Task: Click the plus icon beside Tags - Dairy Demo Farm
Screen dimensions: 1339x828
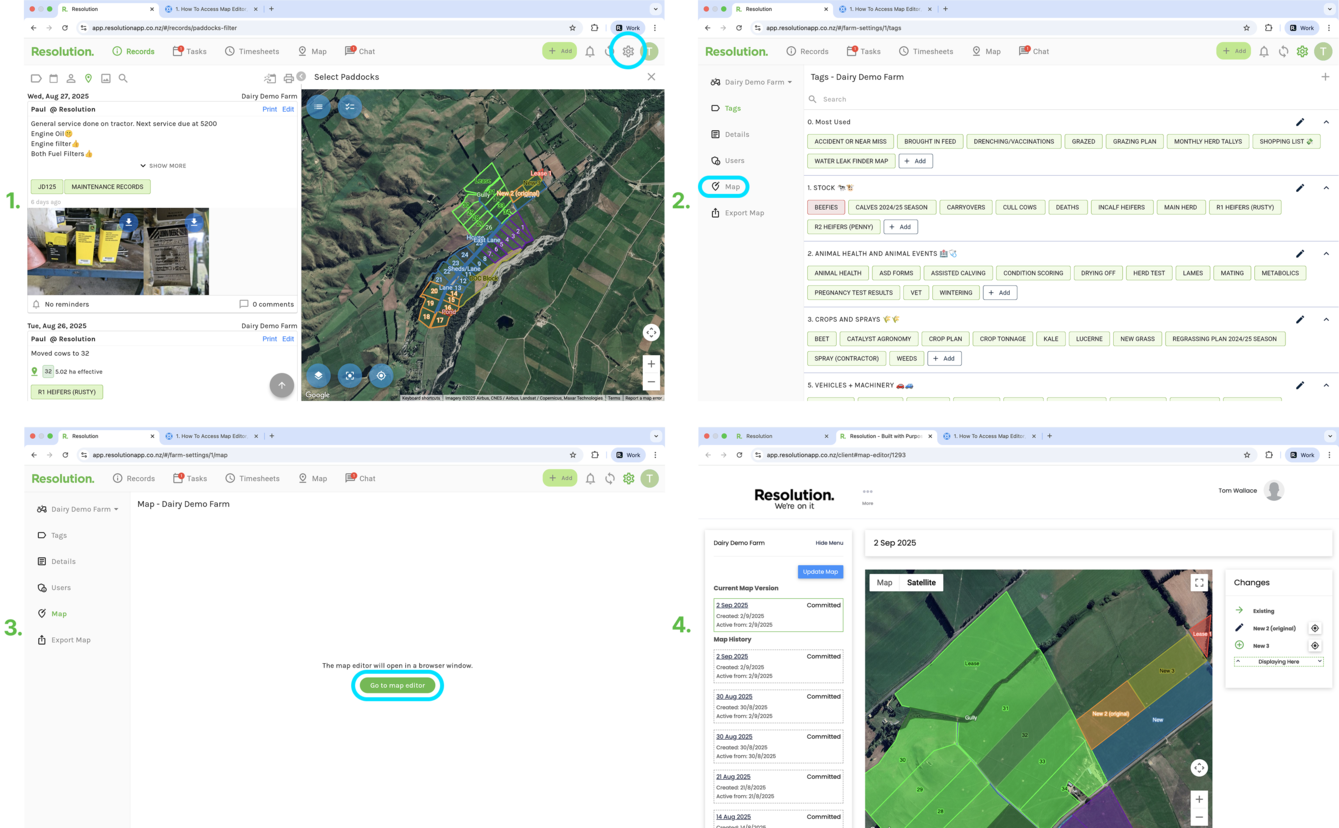Action: pyautogui.click(x=1325, y=77)
